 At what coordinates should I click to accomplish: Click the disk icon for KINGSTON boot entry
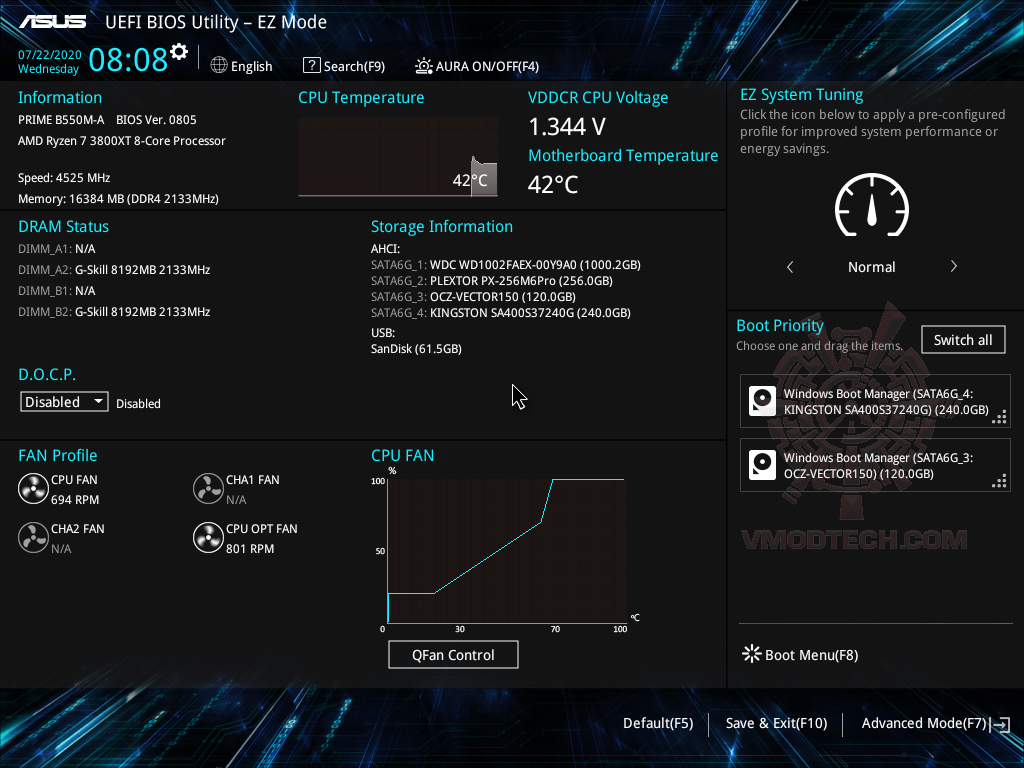[x=762, y=401]
